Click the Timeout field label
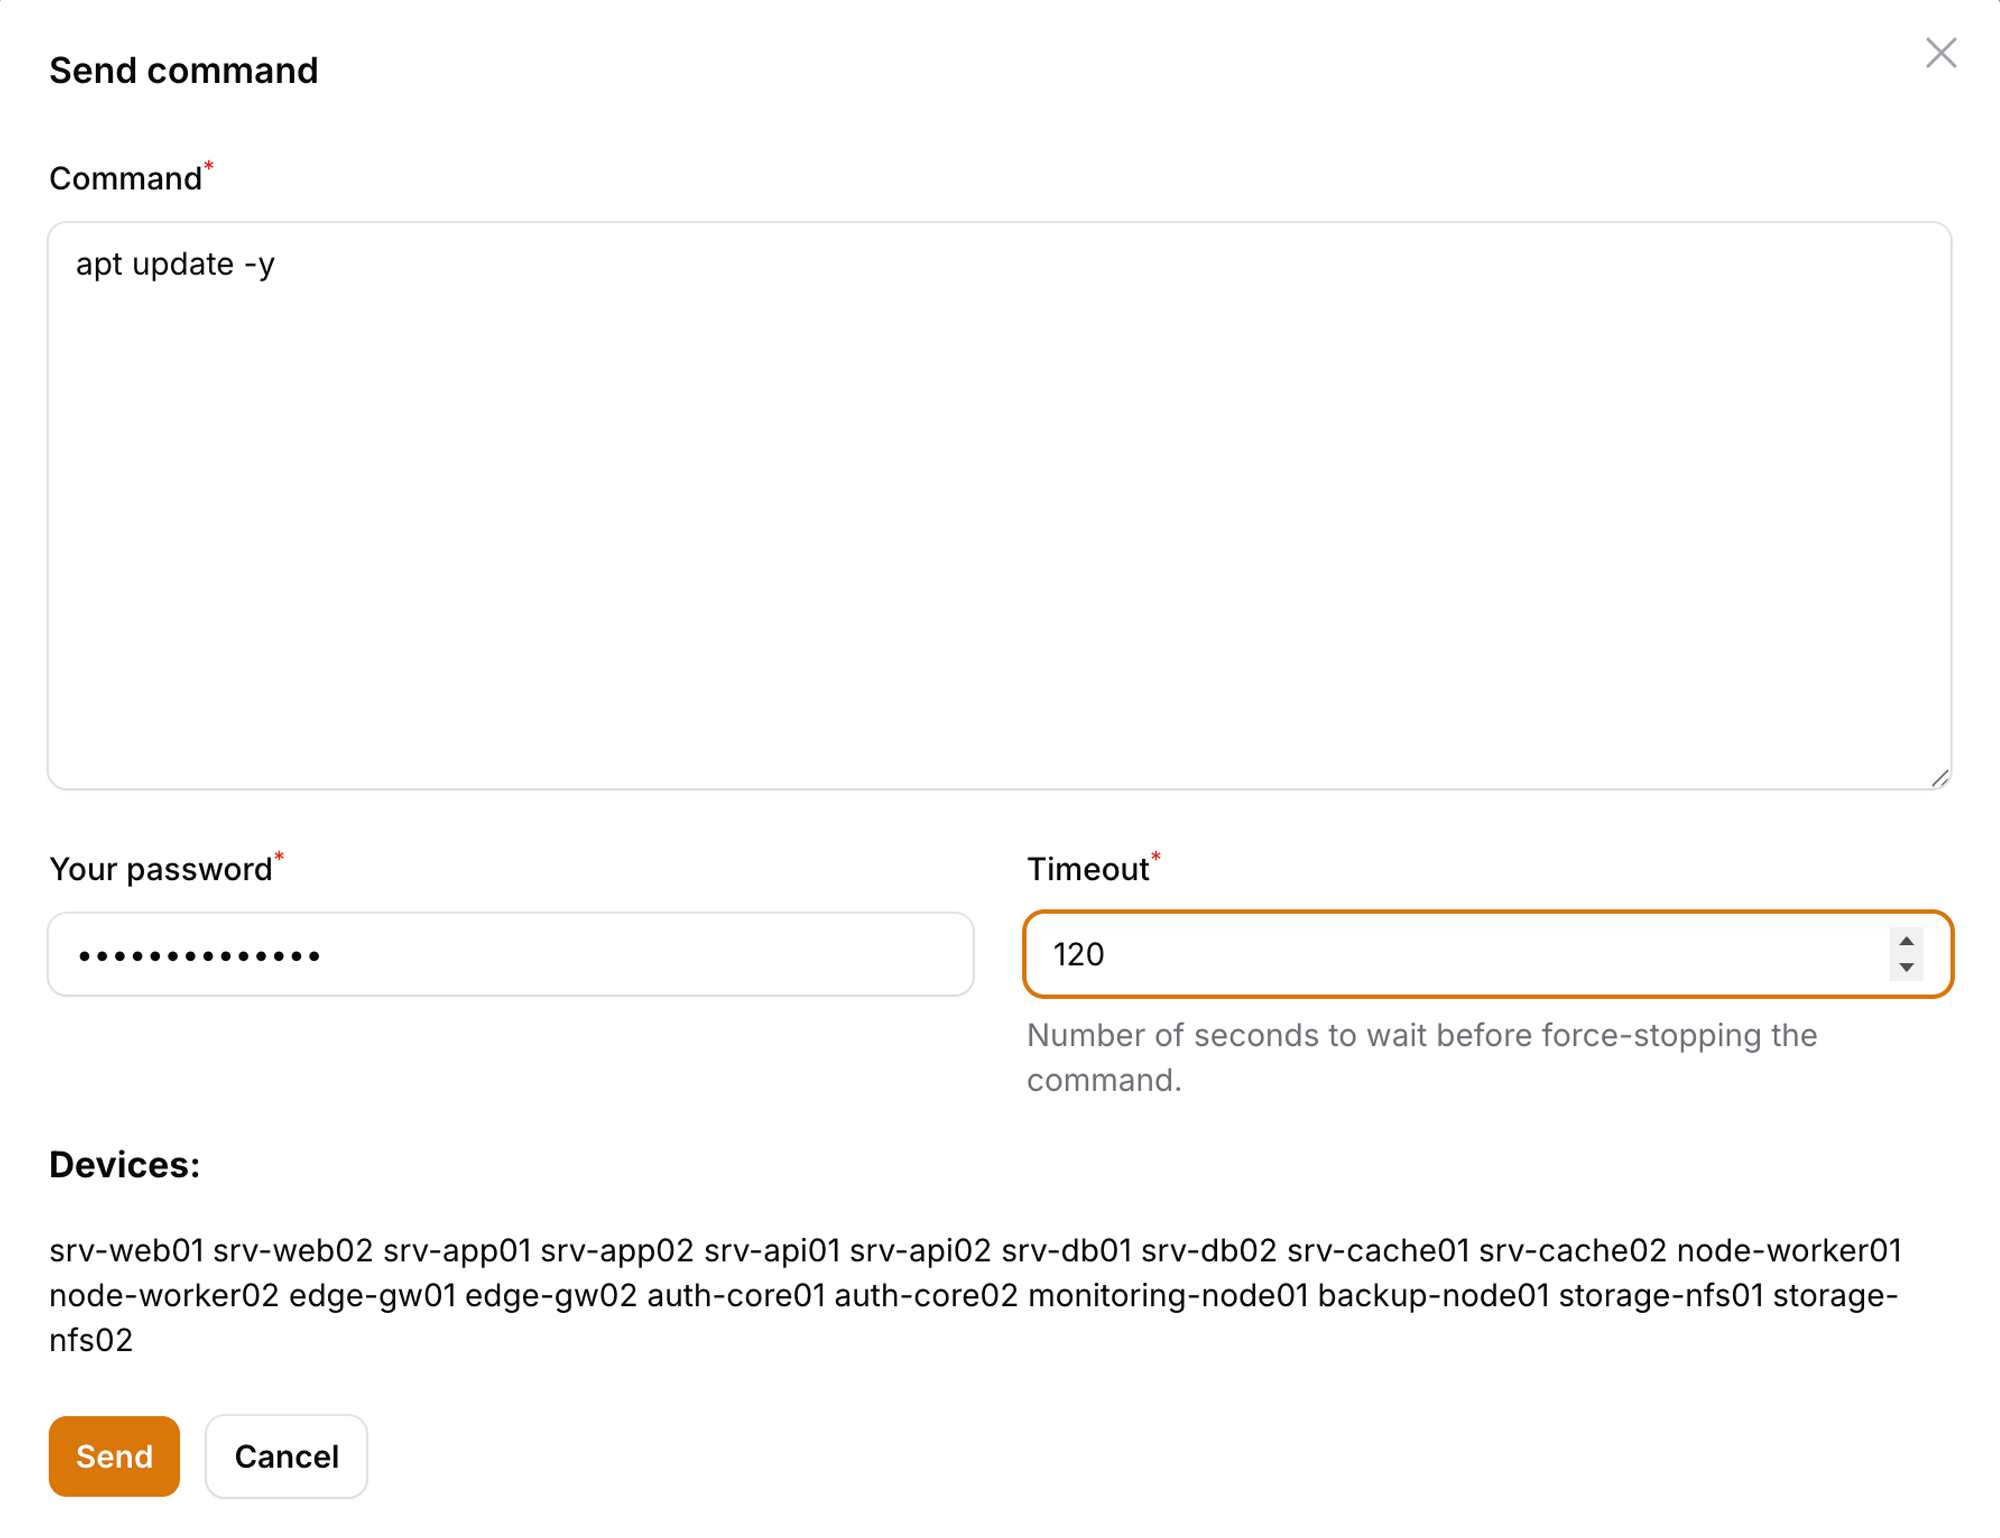Screen dimensions: 2000x1538 (1087, 869)
